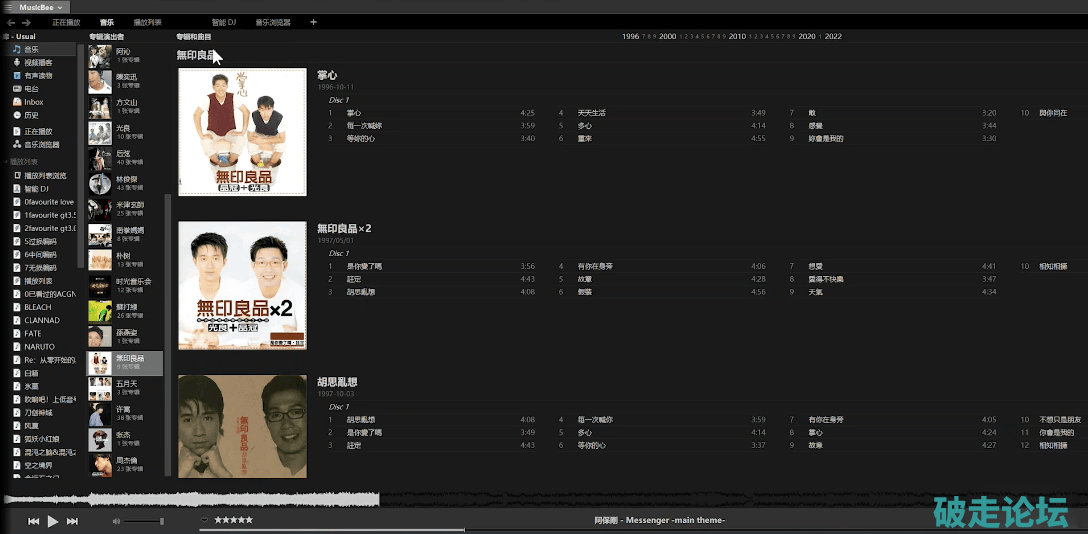Mute using the volume speaker icon
The height and width of the screenshot is (534, 1088).
pos(116,521)
